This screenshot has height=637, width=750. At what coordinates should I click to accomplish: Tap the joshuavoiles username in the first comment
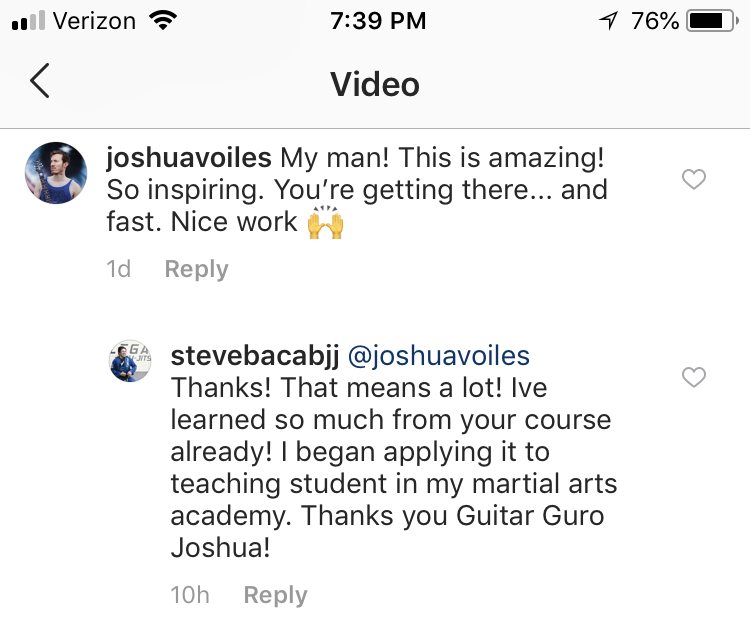(x=188, y=158)
